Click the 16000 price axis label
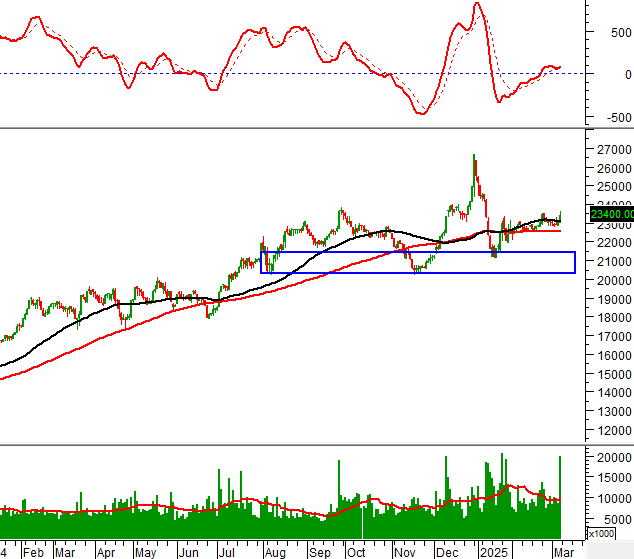 pos(614,355)
